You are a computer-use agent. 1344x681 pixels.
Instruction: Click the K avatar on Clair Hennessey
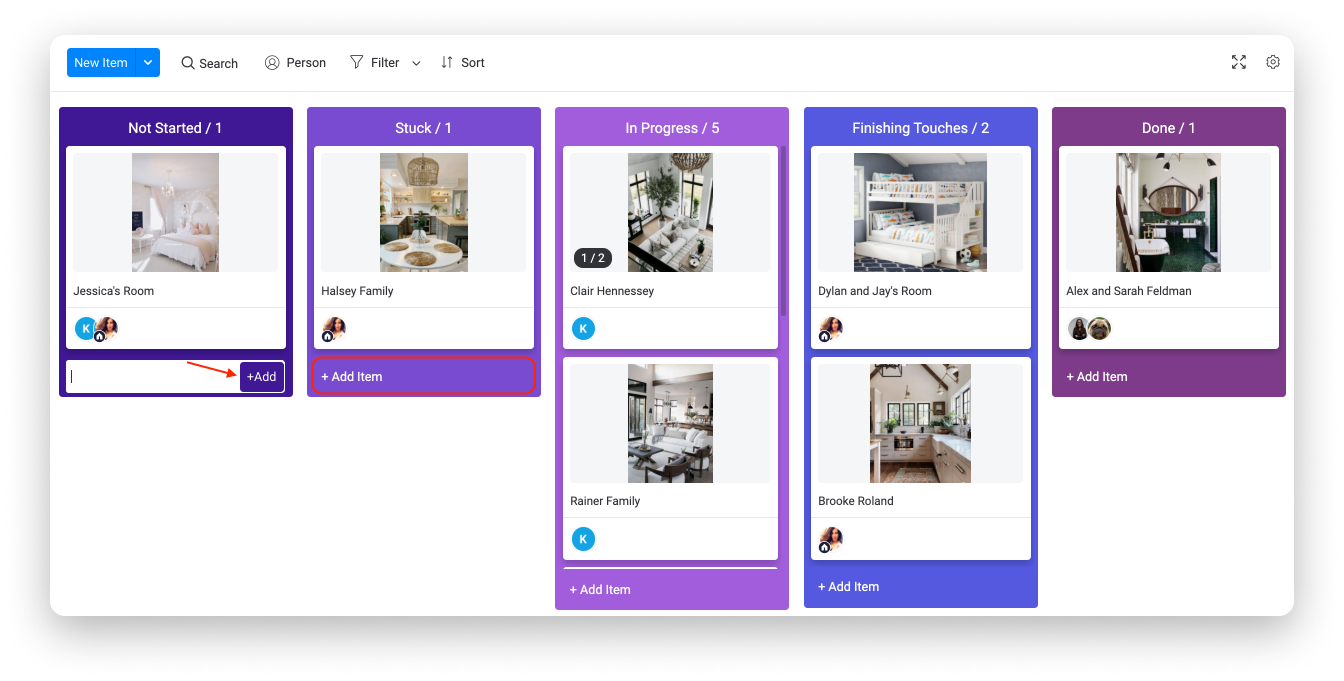tap(583, 329)
